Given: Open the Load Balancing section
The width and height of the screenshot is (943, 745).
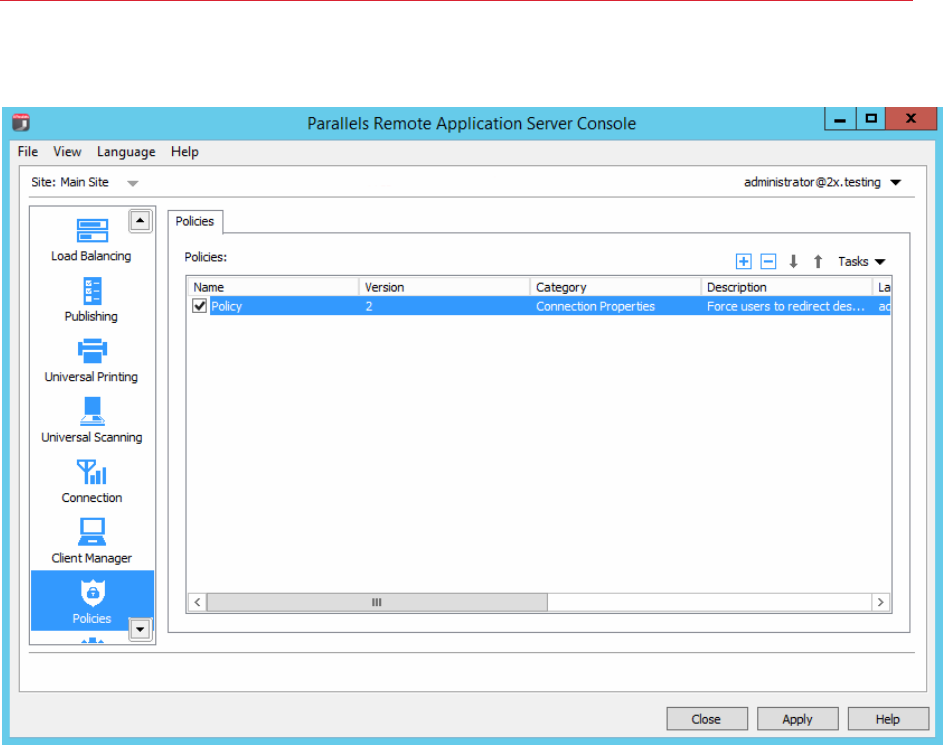Looking at the screenshot, I should (x=91, y=240).
